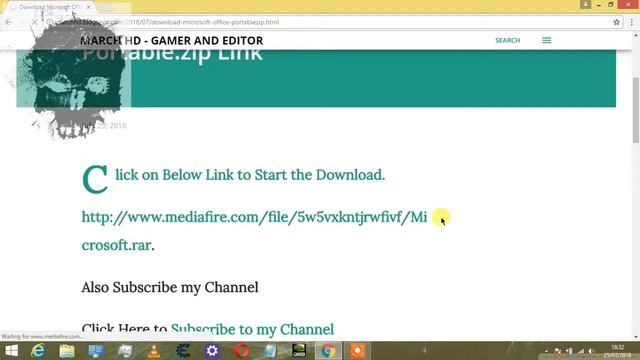Image resolution: width=640 pixels, height=360 pixels.
Task: Select the Download Microsoft Office browser tab
Action: (x=51, y=7)
